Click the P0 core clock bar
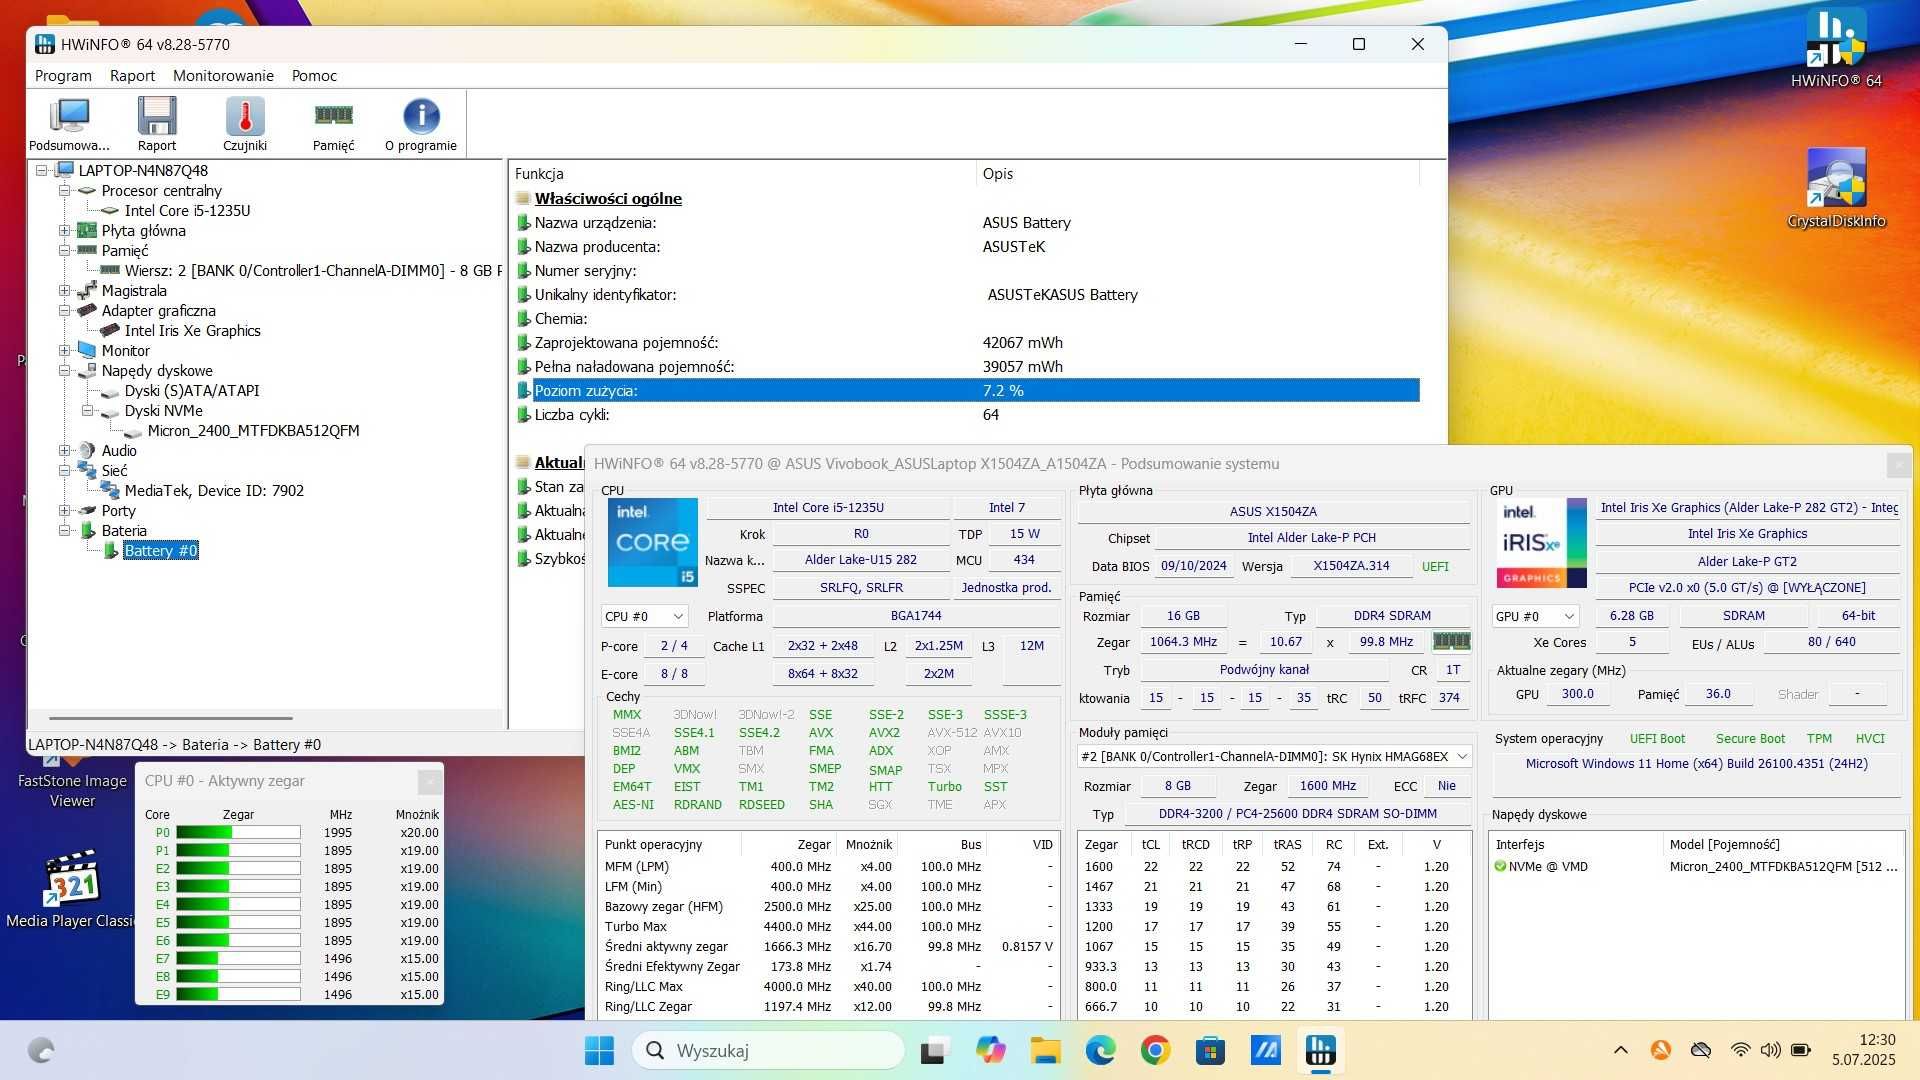Viewport: 1920px width, 1080px height. coord(238,832)
